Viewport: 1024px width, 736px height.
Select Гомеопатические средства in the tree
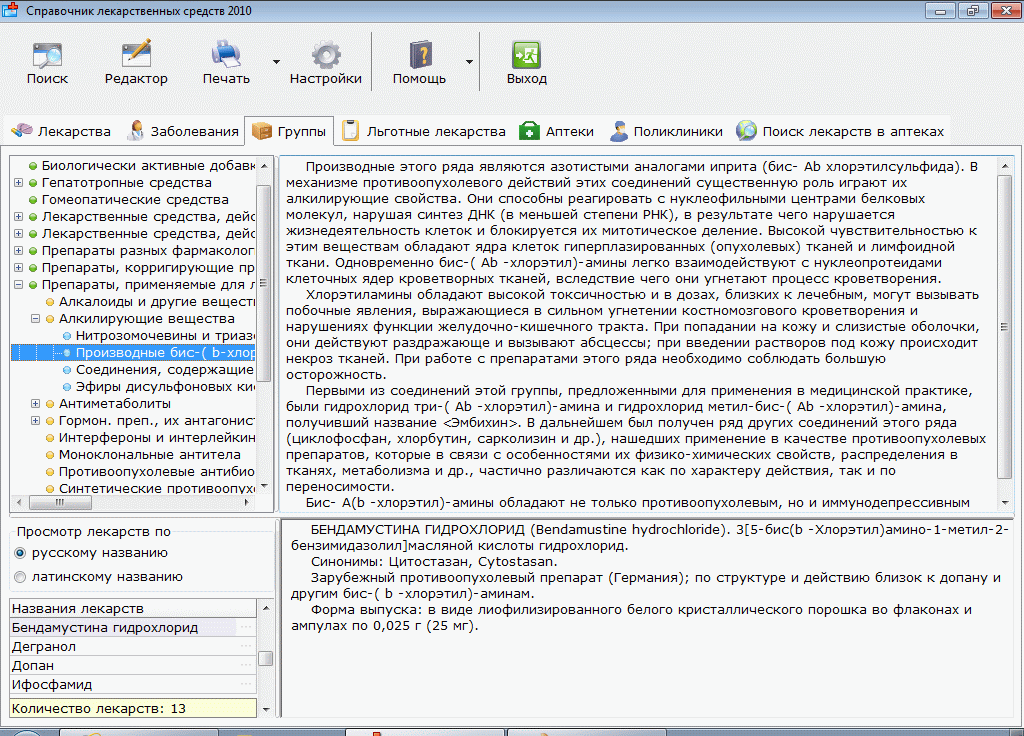[x=135, y=200]
